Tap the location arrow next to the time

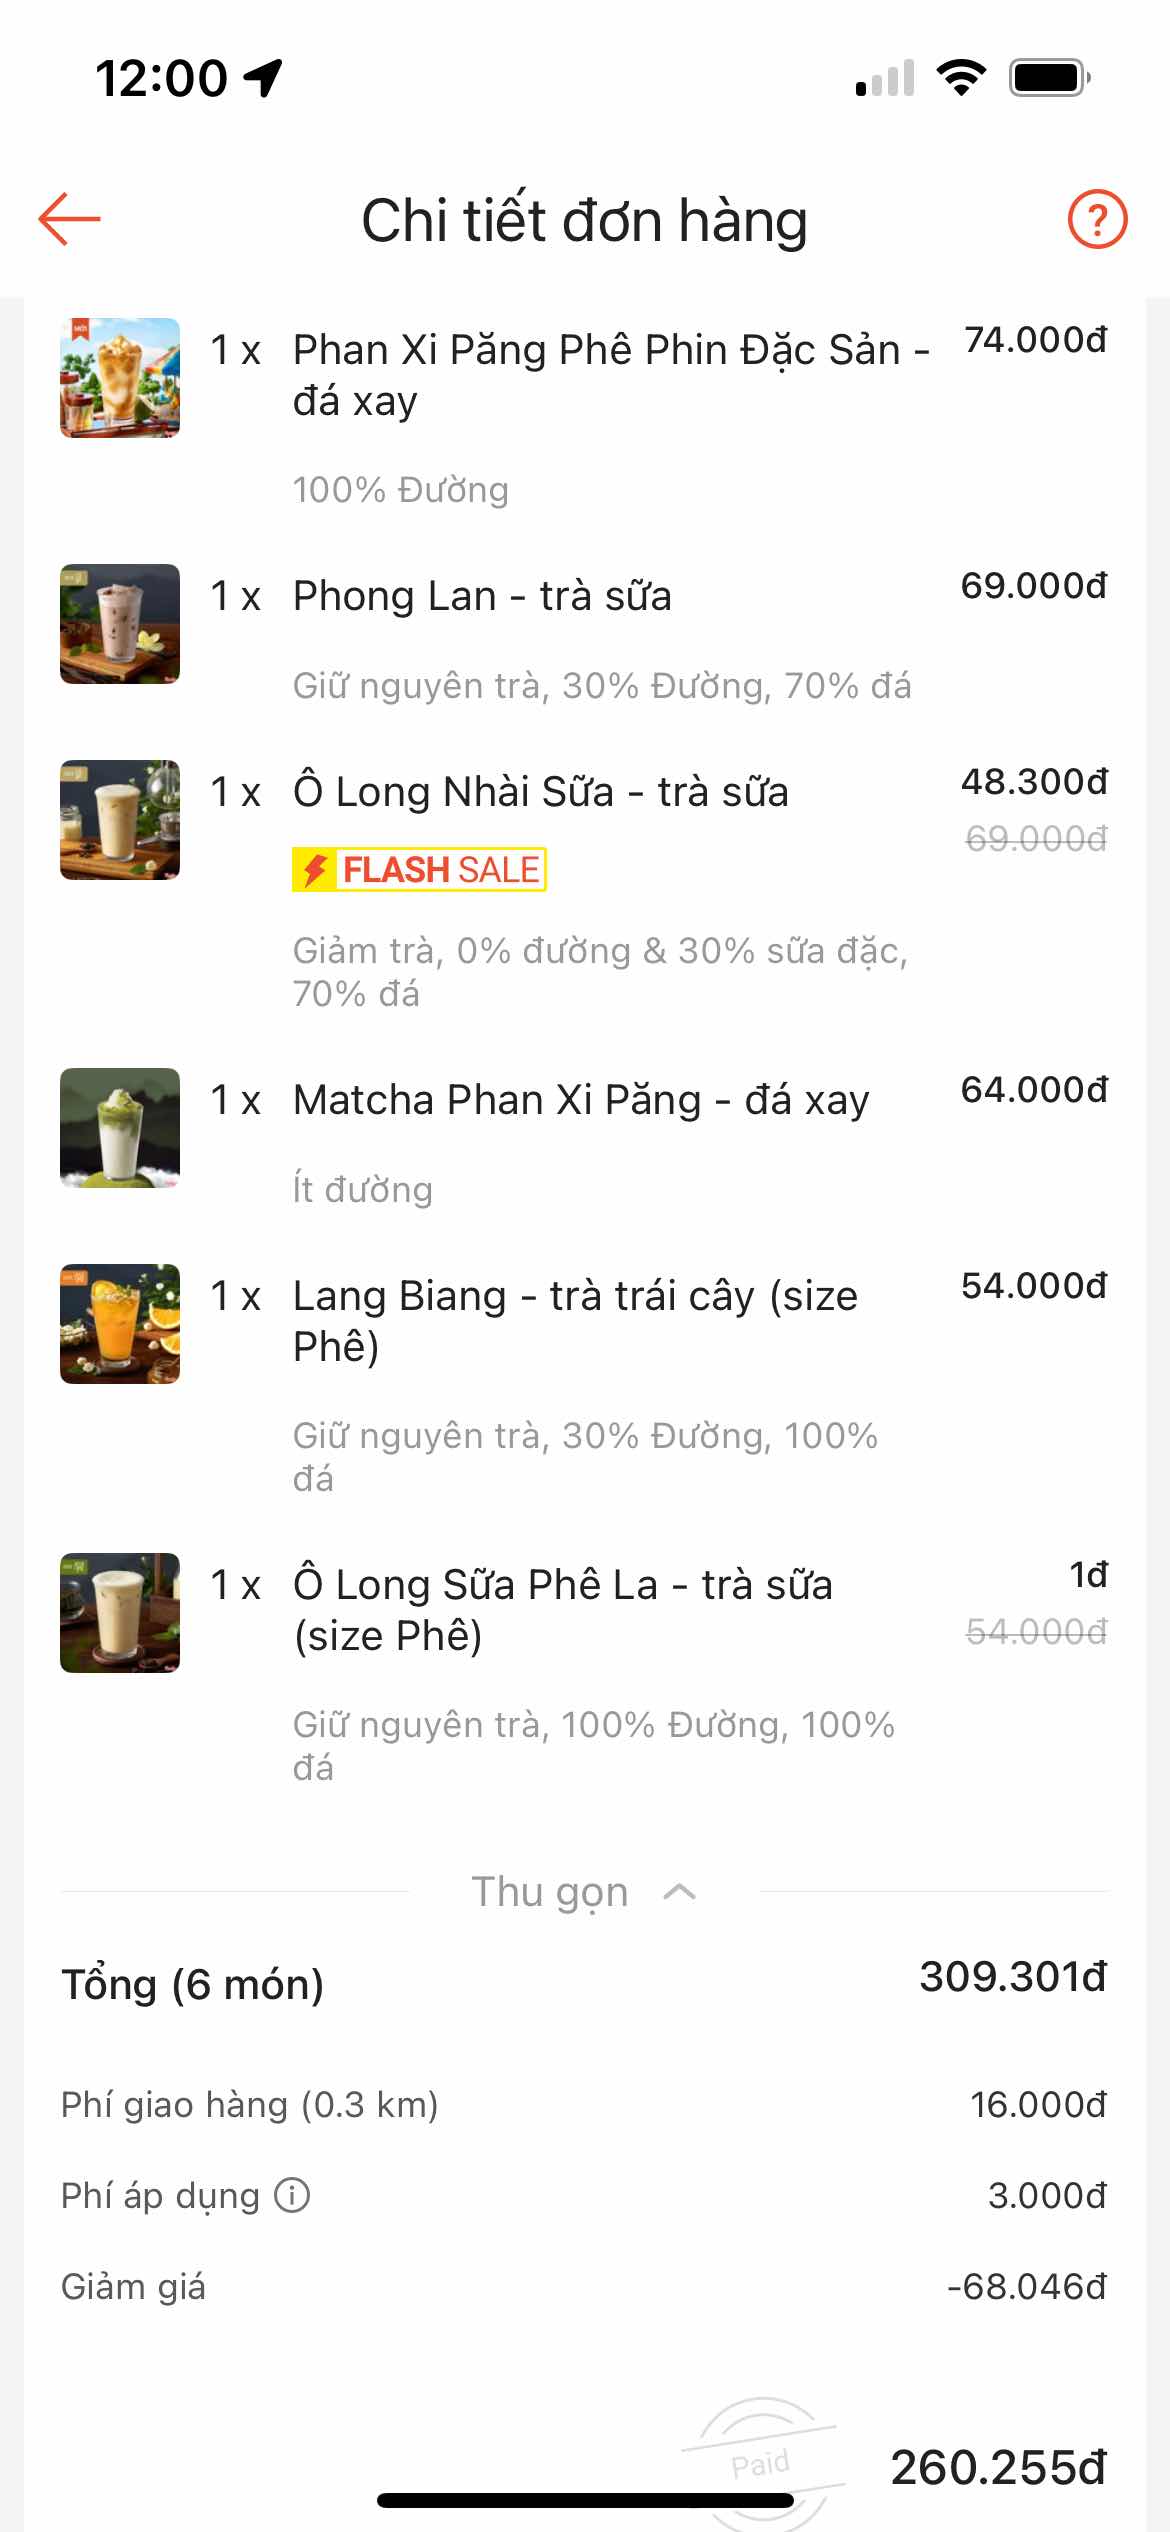tap(264, 78)
